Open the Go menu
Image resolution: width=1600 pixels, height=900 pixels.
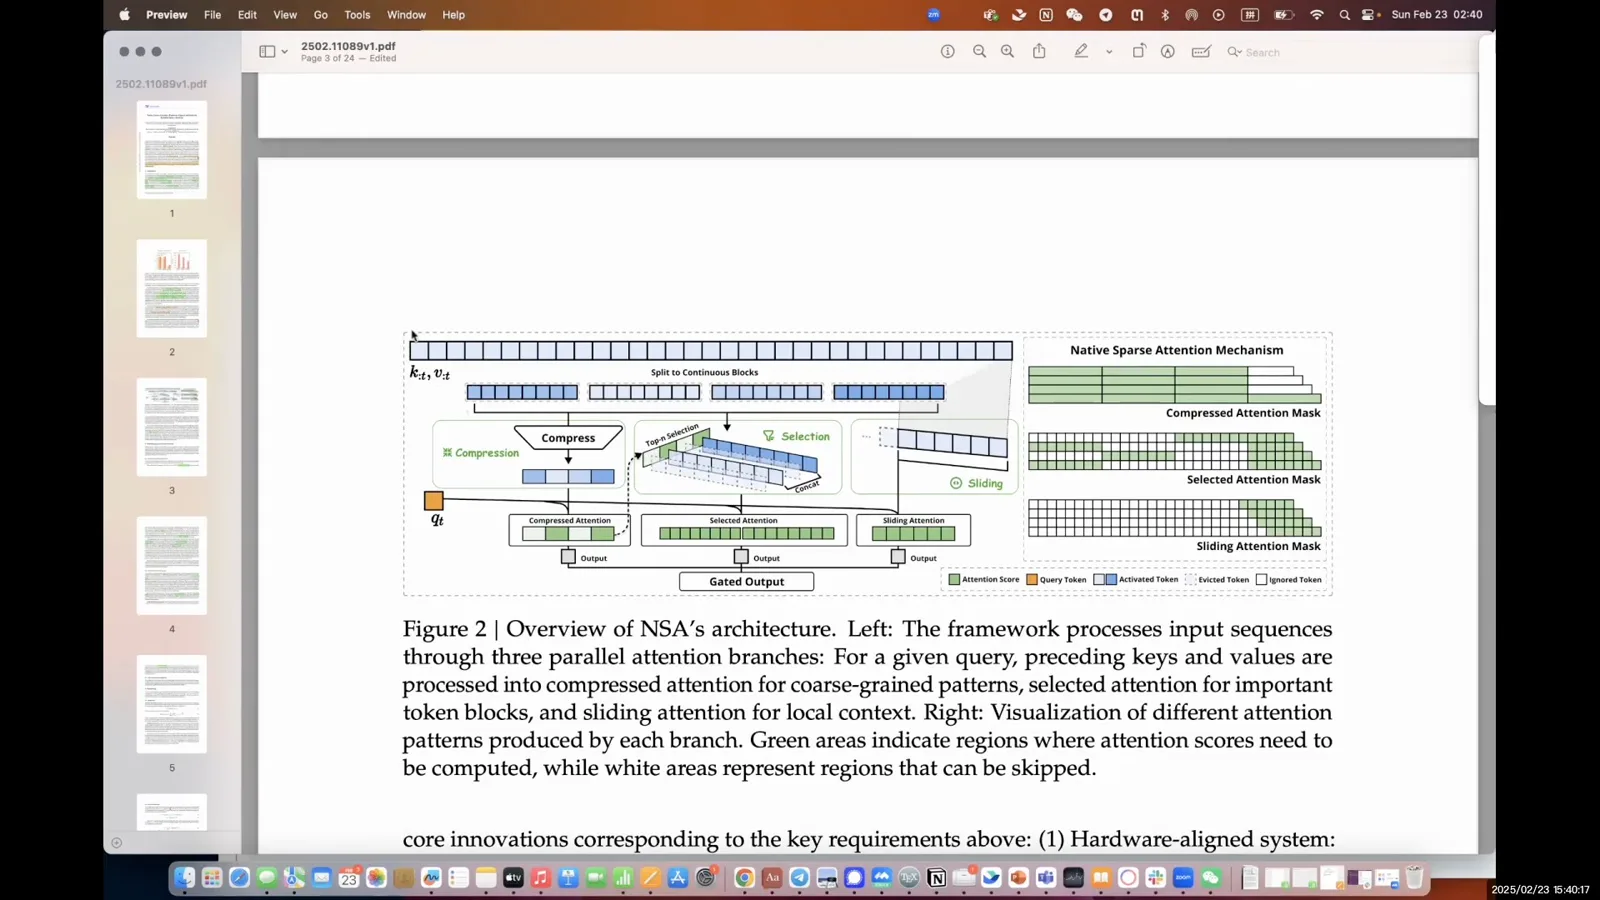[320, 15]
